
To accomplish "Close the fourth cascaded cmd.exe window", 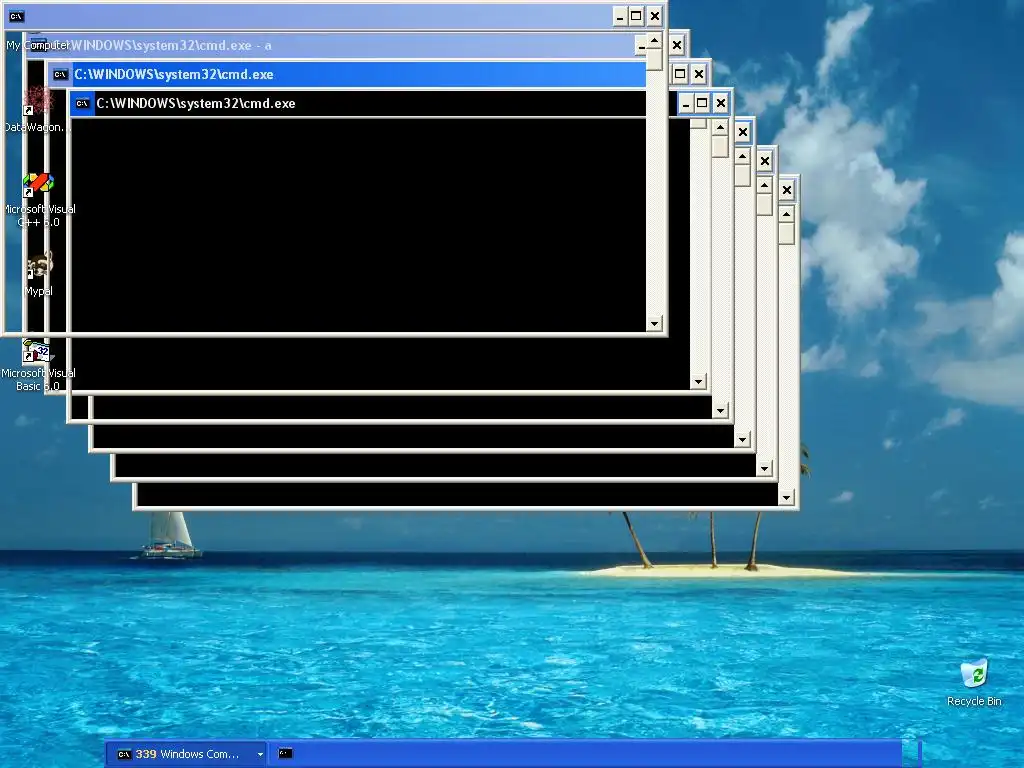I will pyautogui.click(x=721, y=103).
